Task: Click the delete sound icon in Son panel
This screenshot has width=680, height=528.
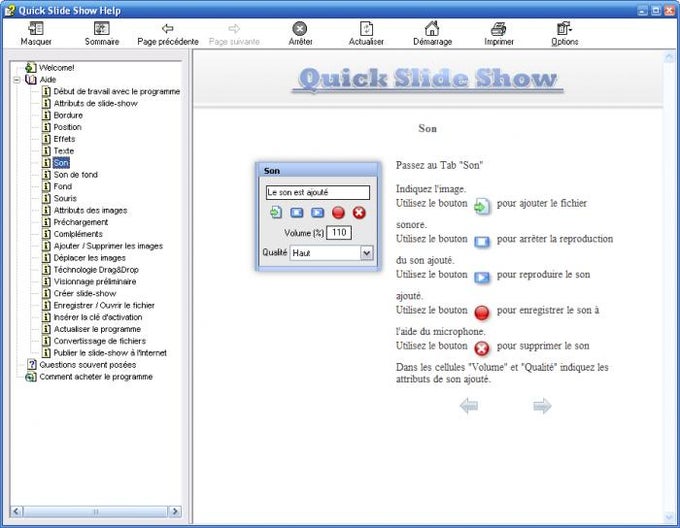Action: (359, 212)
